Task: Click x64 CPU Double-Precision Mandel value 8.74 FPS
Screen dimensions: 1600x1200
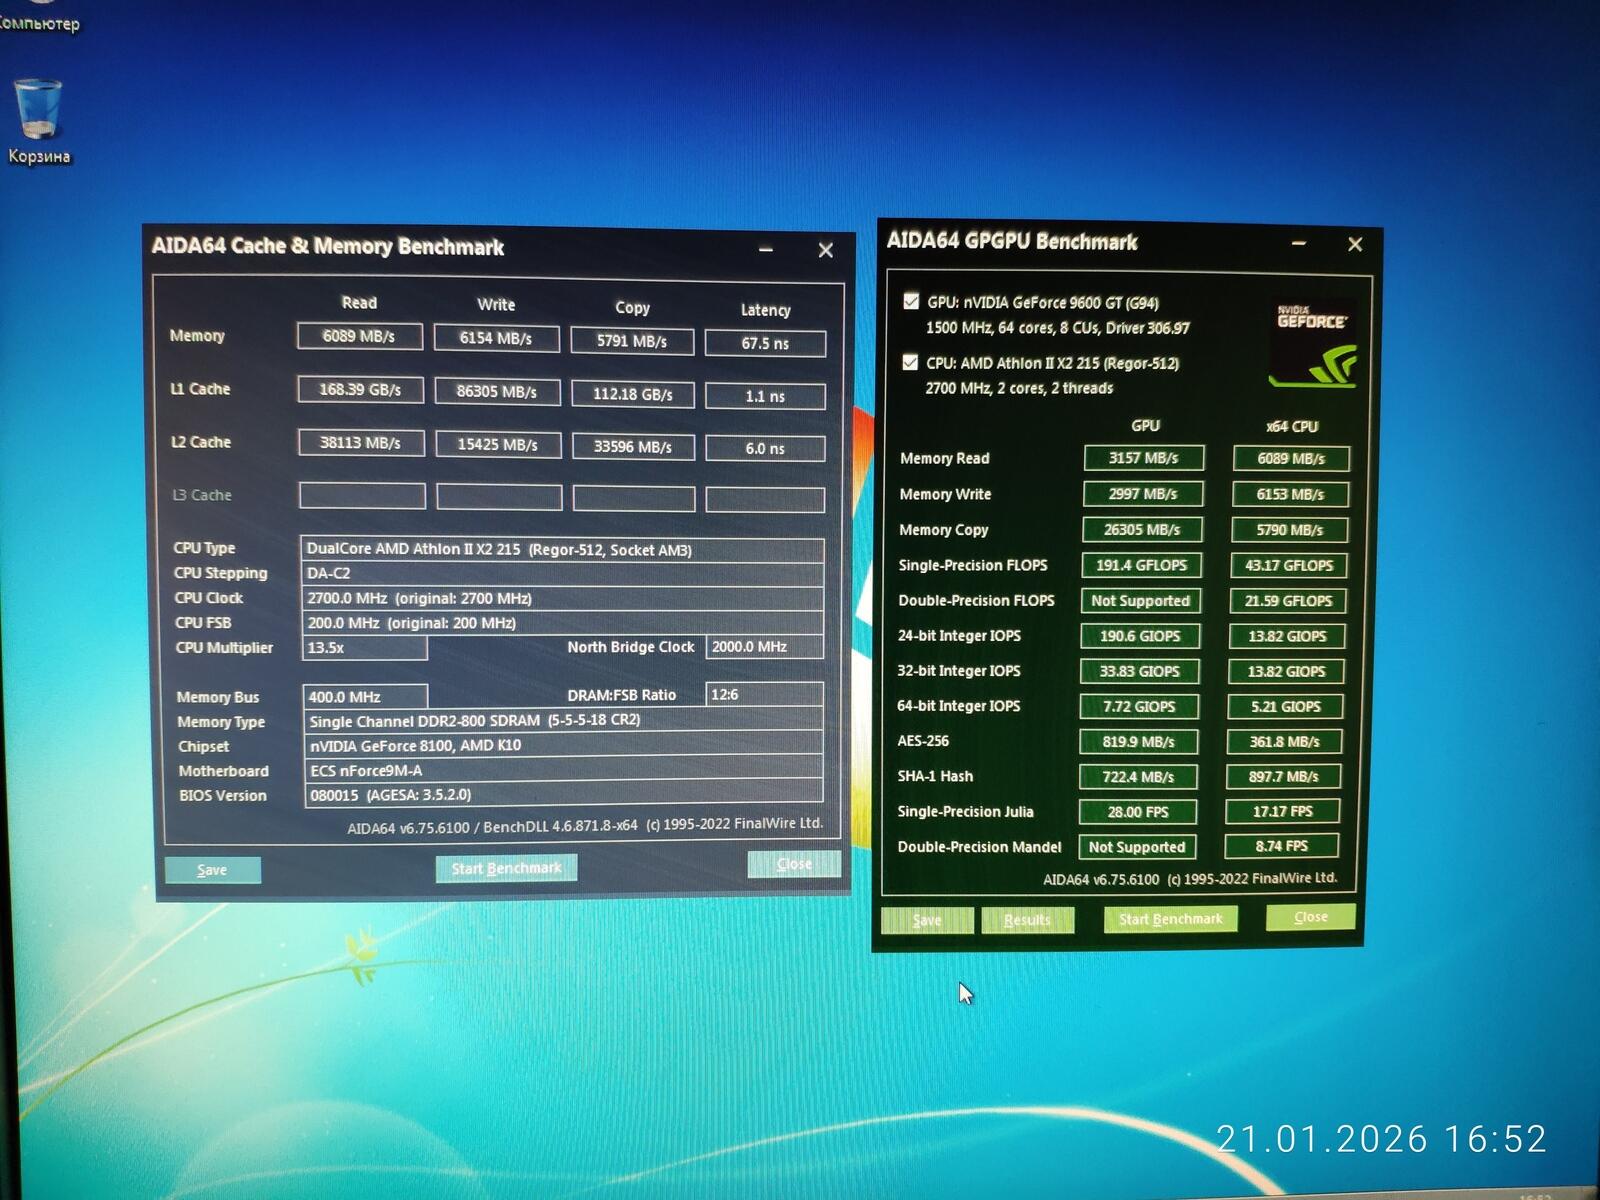Action: 1282,846
